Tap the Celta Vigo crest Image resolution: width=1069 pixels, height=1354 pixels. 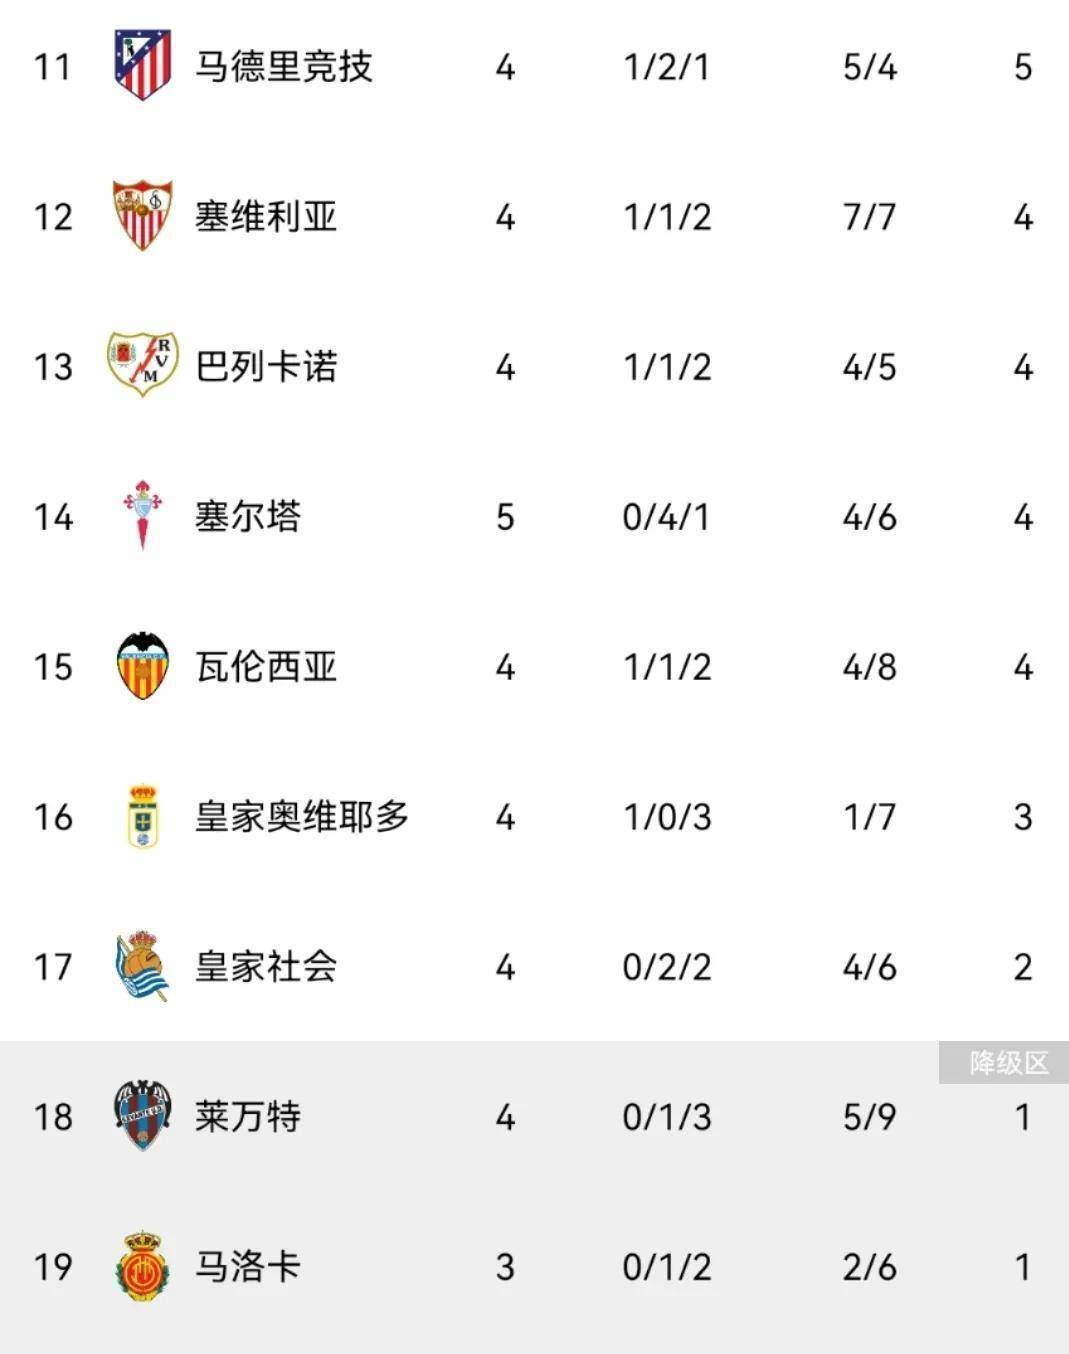point(142,515)
